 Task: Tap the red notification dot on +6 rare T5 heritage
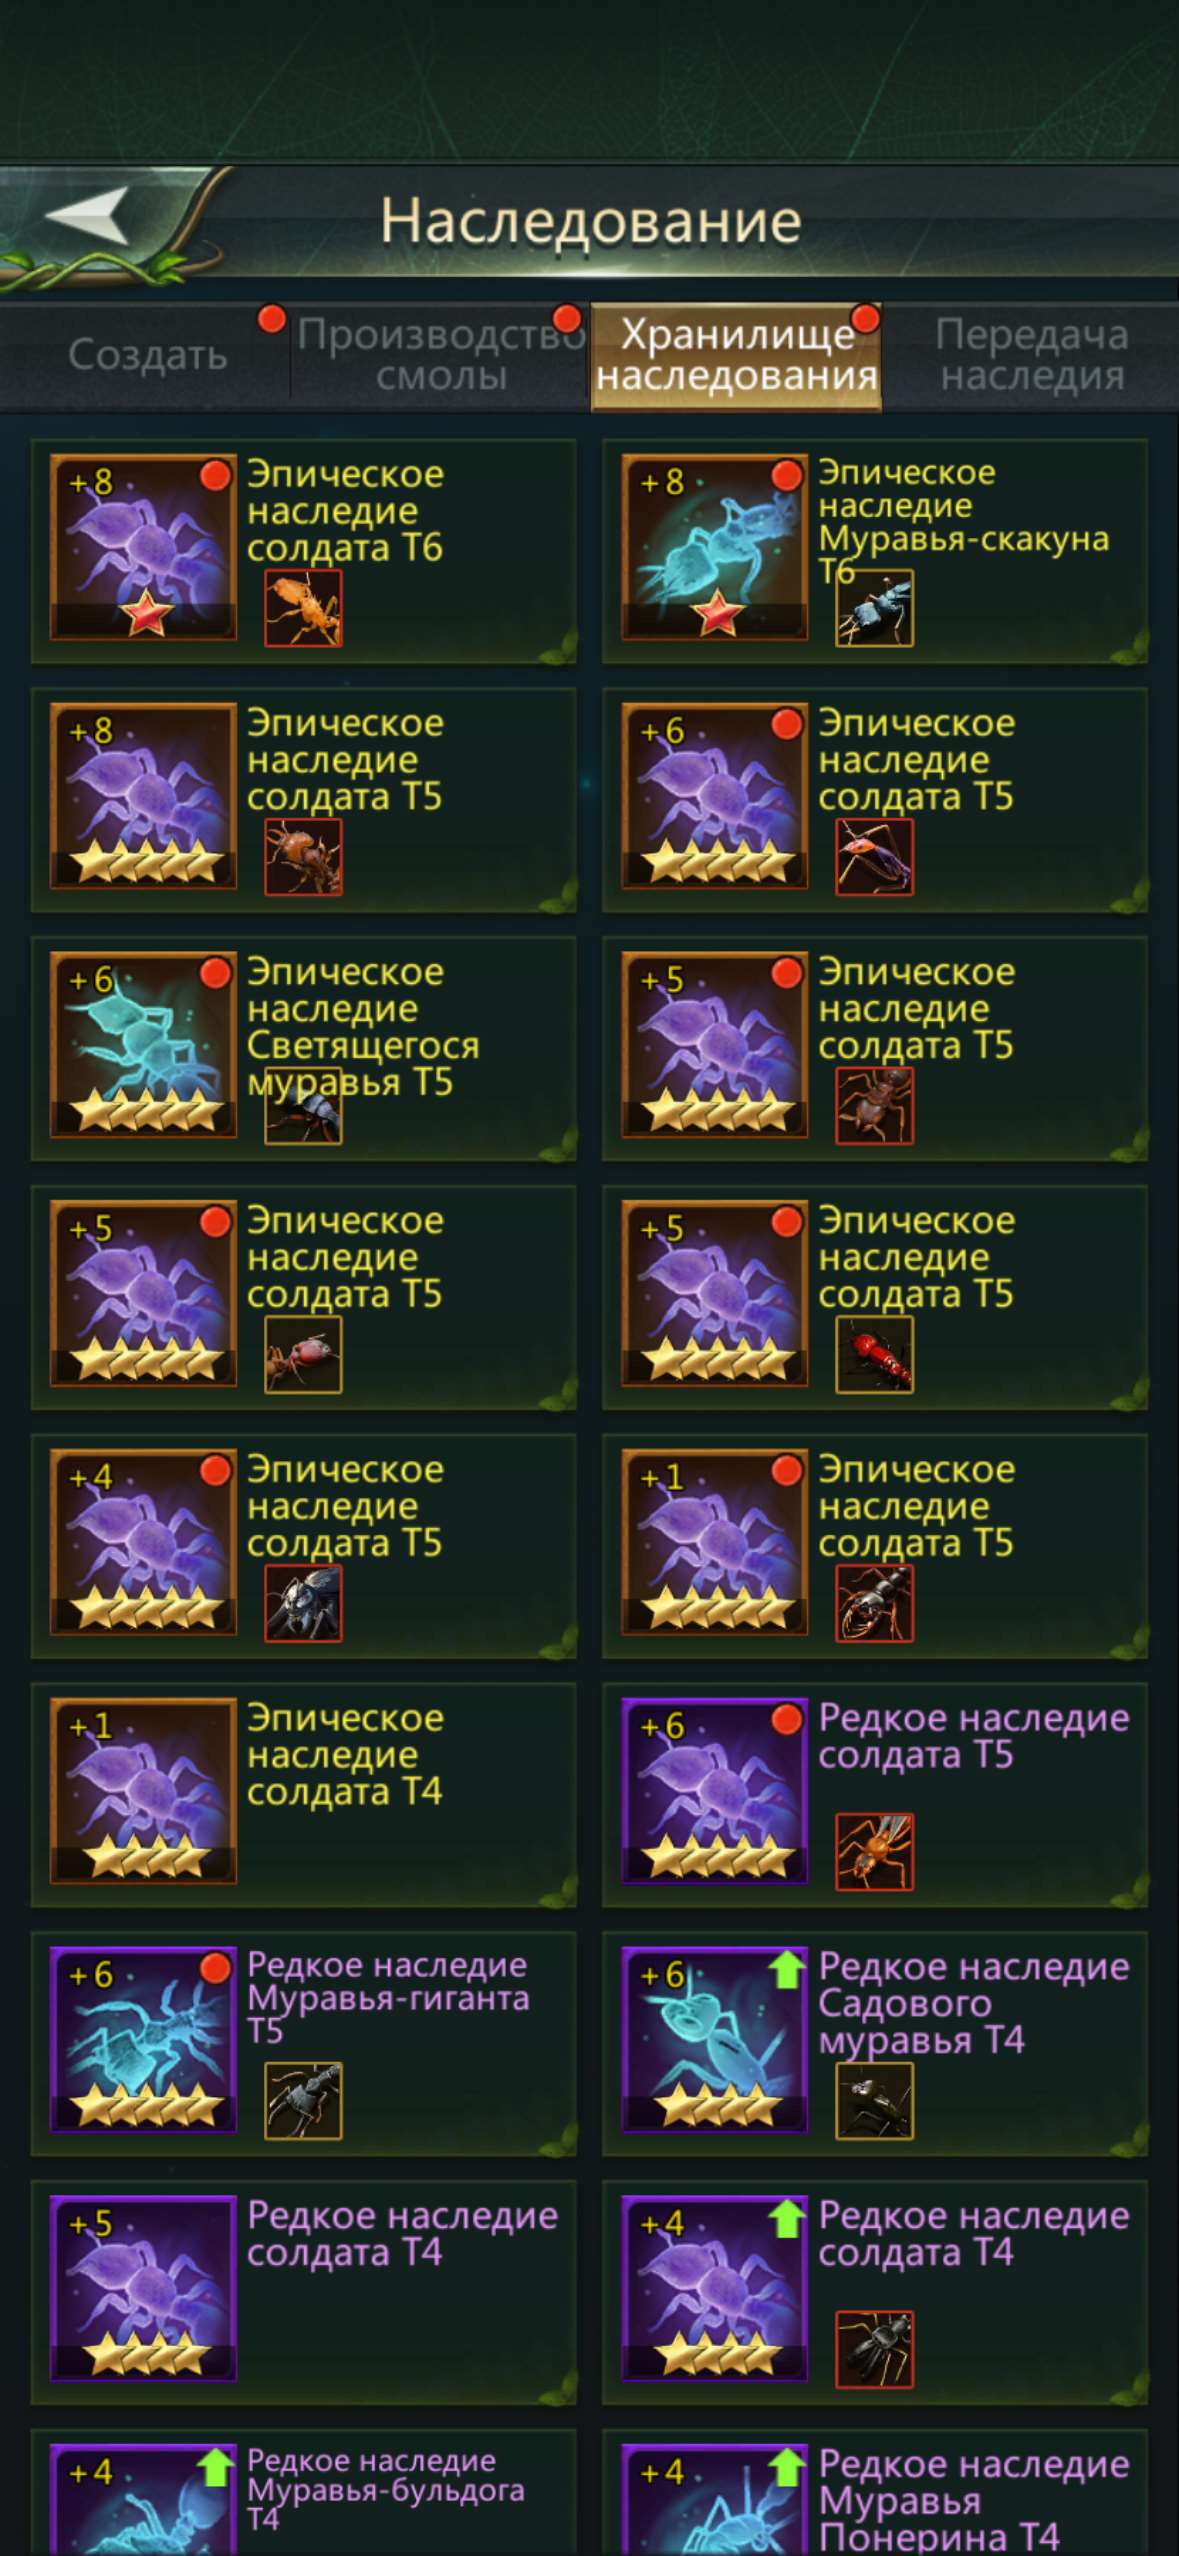[x=787, y=1719]
